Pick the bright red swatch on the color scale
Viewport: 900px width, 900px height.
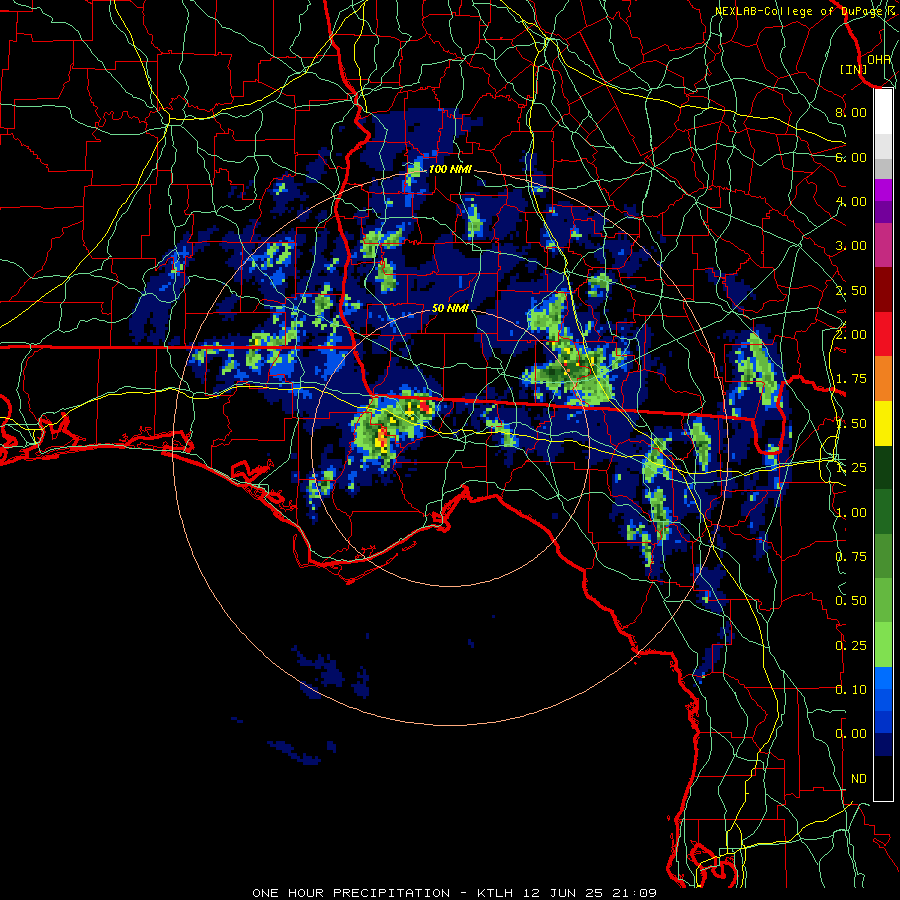point(883,335)
